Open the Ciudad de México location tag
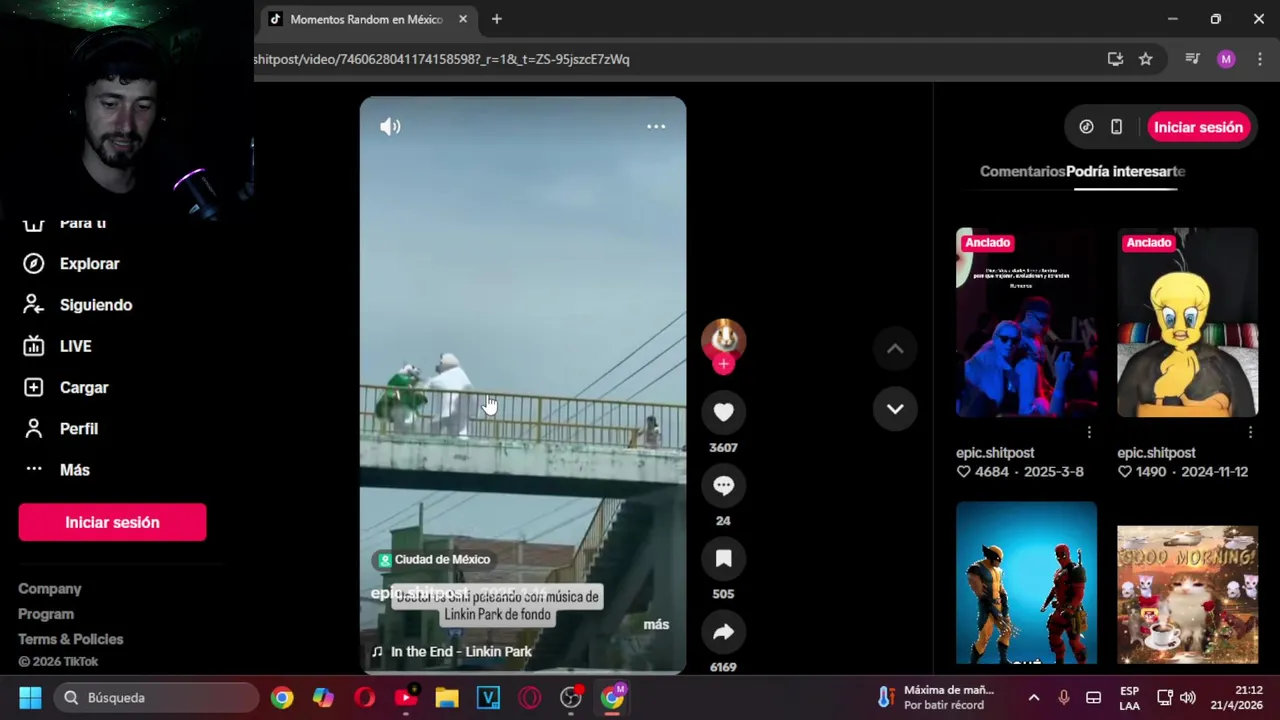The height and width of the screenshot is (720, 1280). pos(433,560)
